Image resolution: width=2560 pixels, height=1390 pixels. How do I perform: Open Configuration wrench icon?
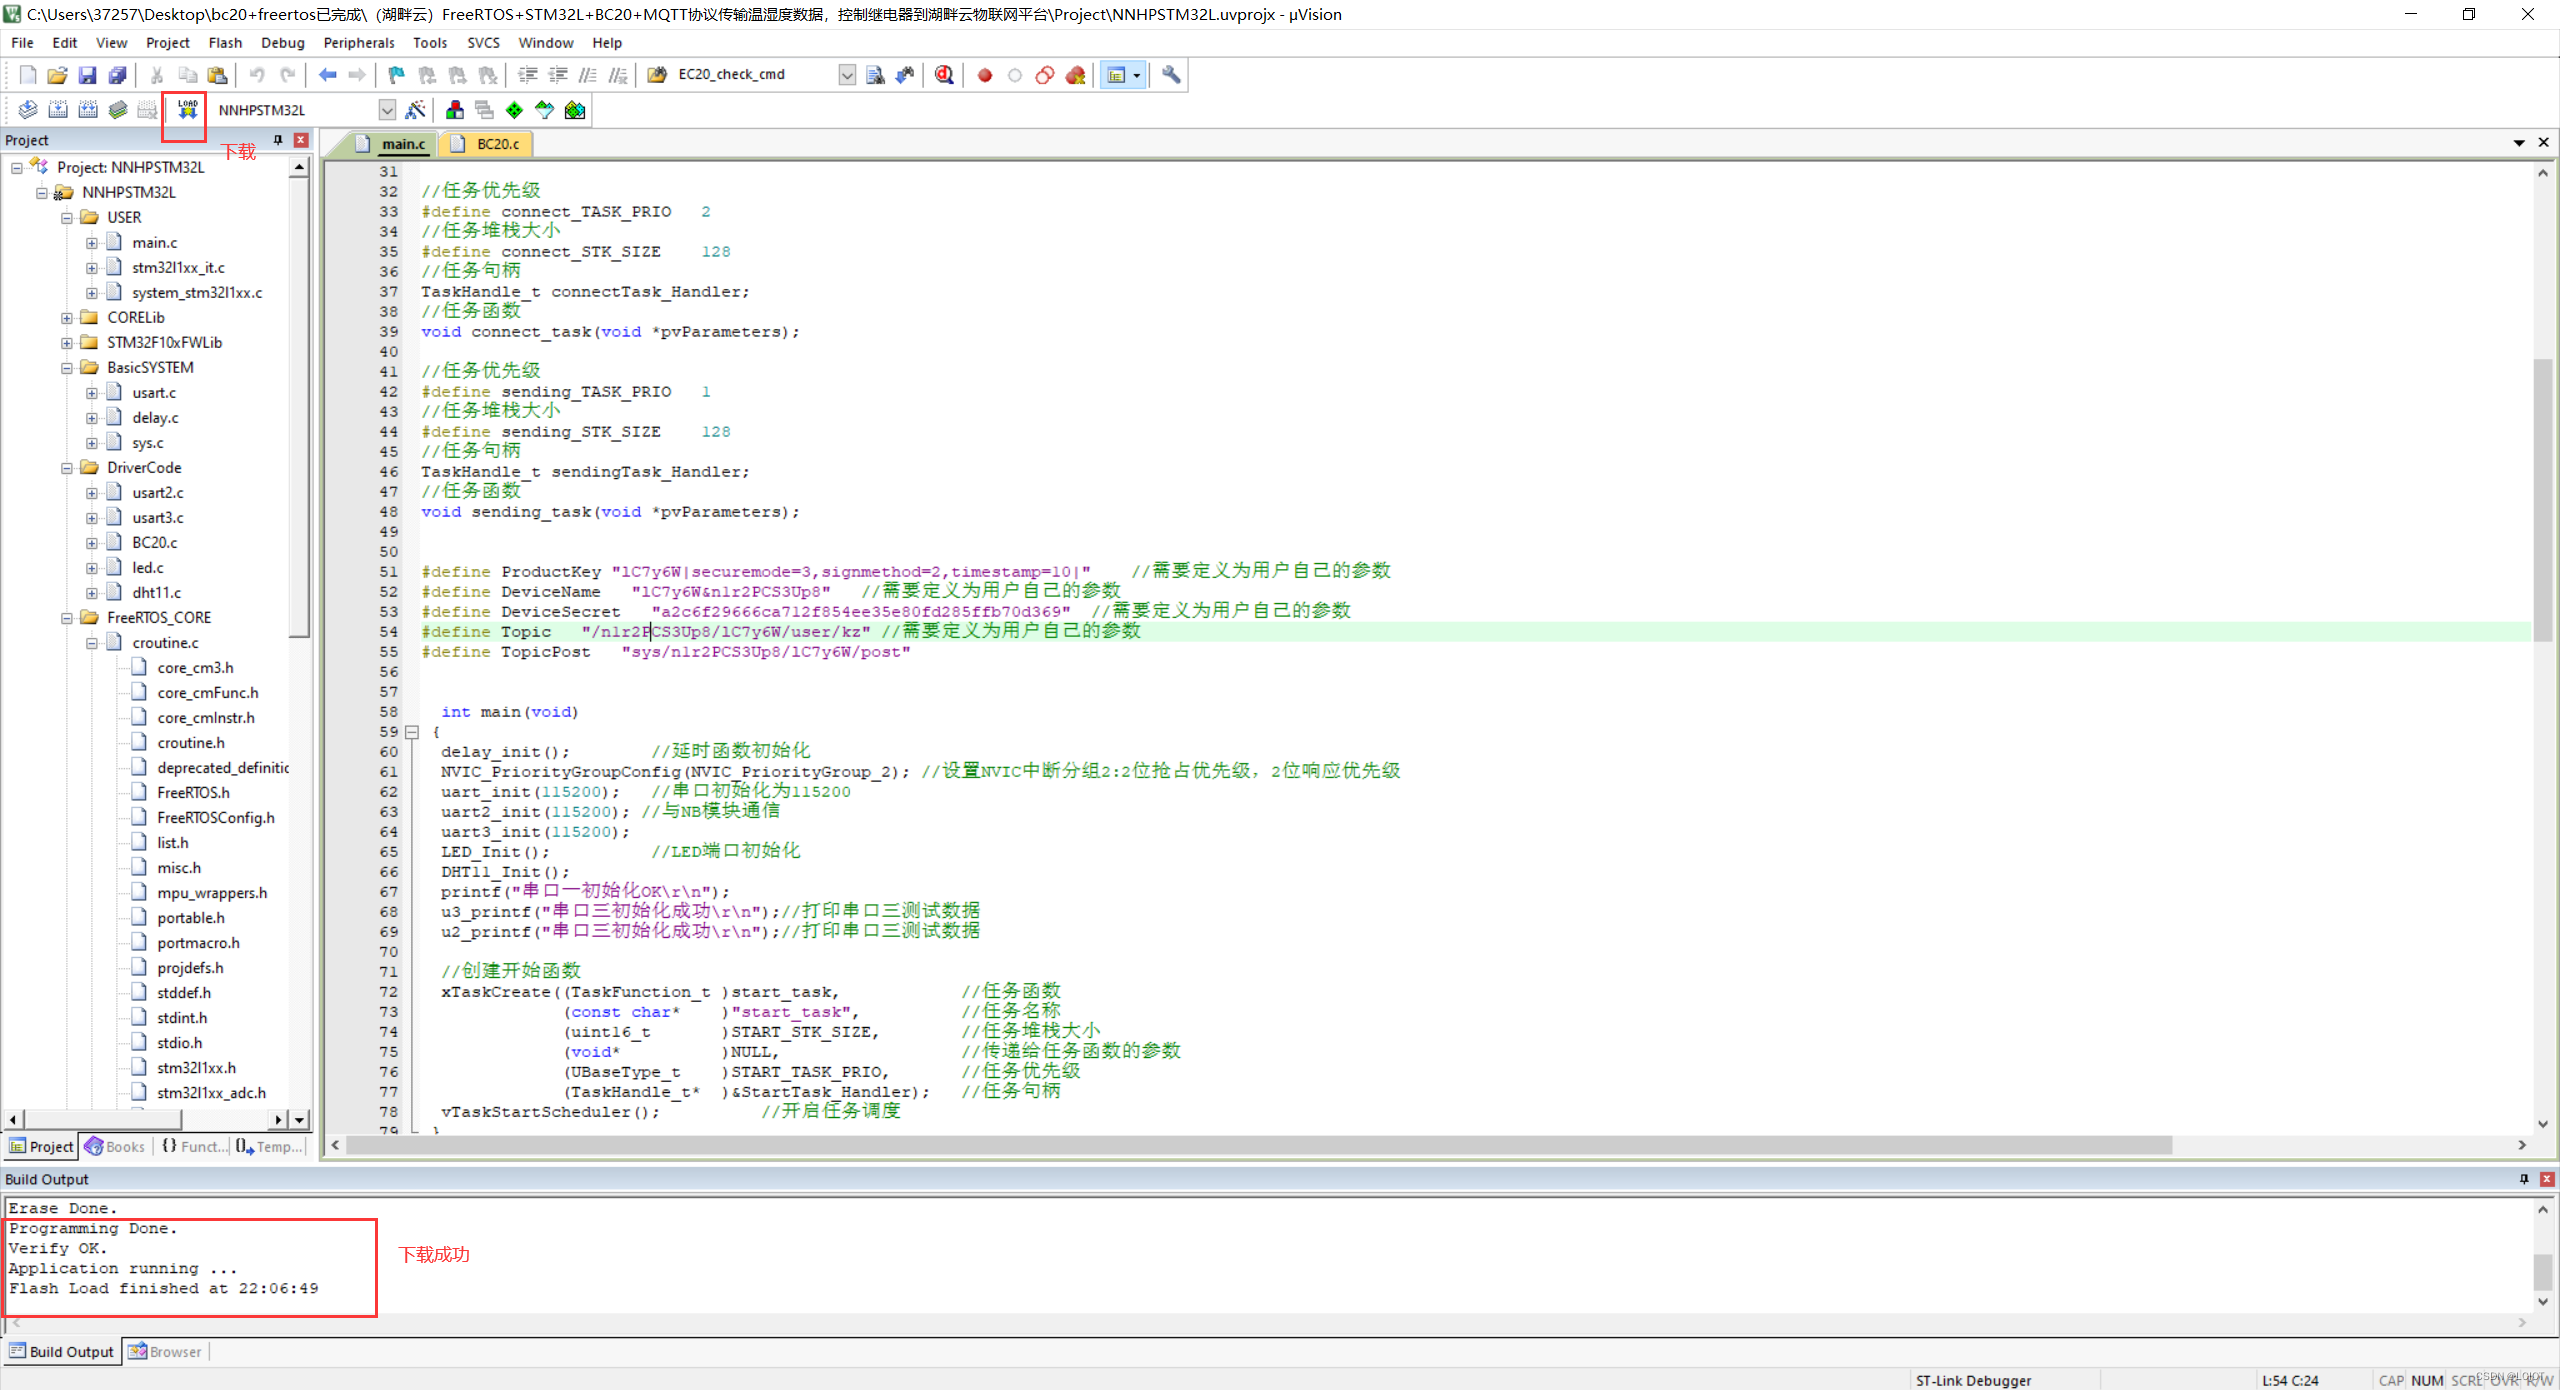pos(1171,75)
